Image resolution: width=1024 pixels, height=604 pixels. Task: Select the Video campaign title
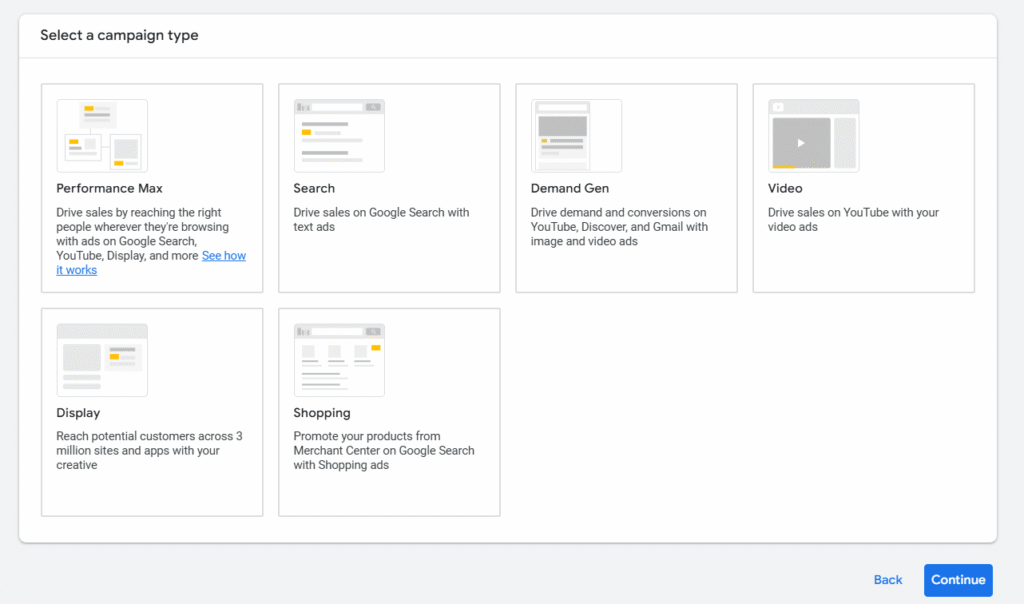pos(785,188)
